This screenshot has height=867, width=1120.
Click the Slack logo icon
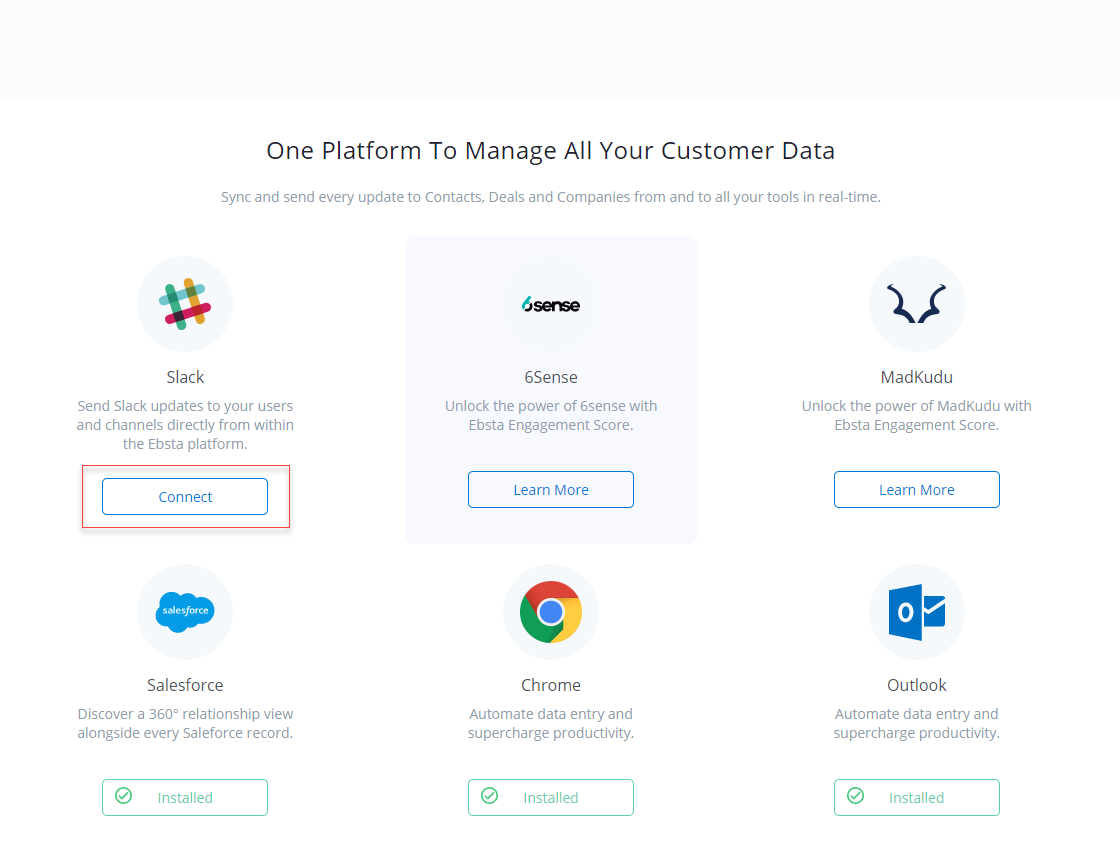(x=185, y=304)
